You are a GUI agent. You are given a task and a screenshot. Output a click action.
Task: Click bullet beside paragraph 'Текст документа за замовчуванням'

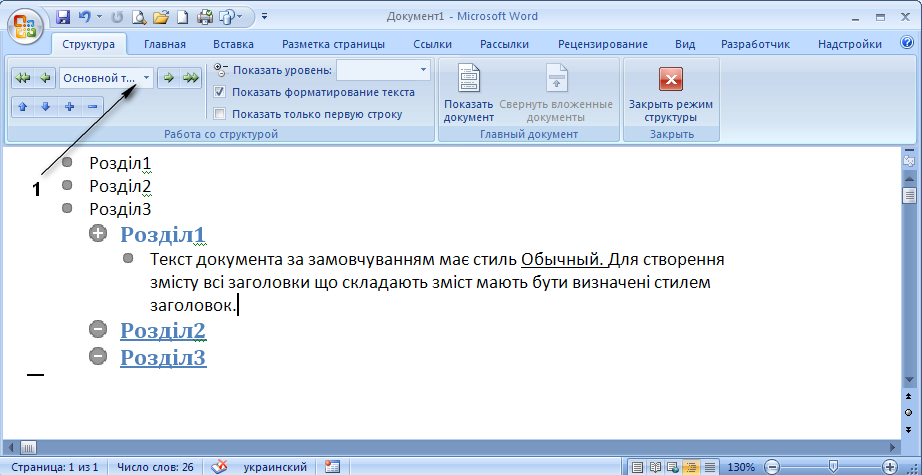point(129,258)
